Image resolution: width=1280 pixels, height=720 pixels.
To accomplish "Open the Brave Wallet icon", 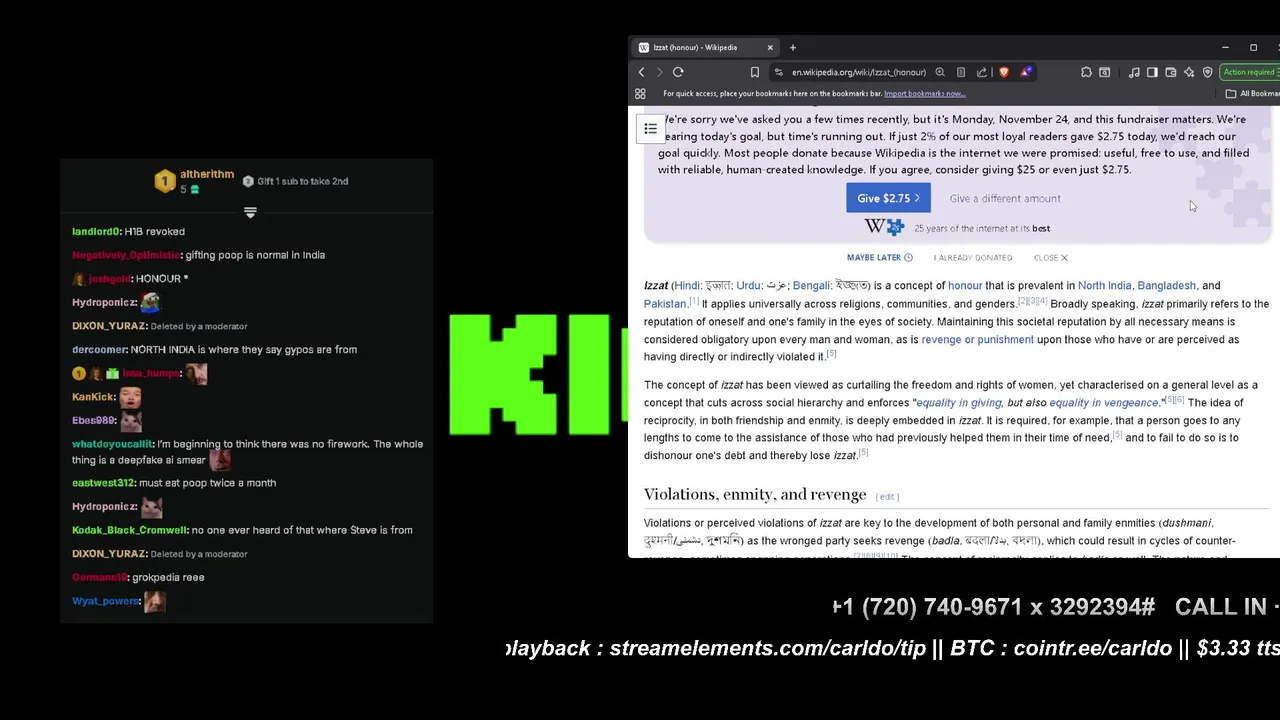I will [1171, 72].
